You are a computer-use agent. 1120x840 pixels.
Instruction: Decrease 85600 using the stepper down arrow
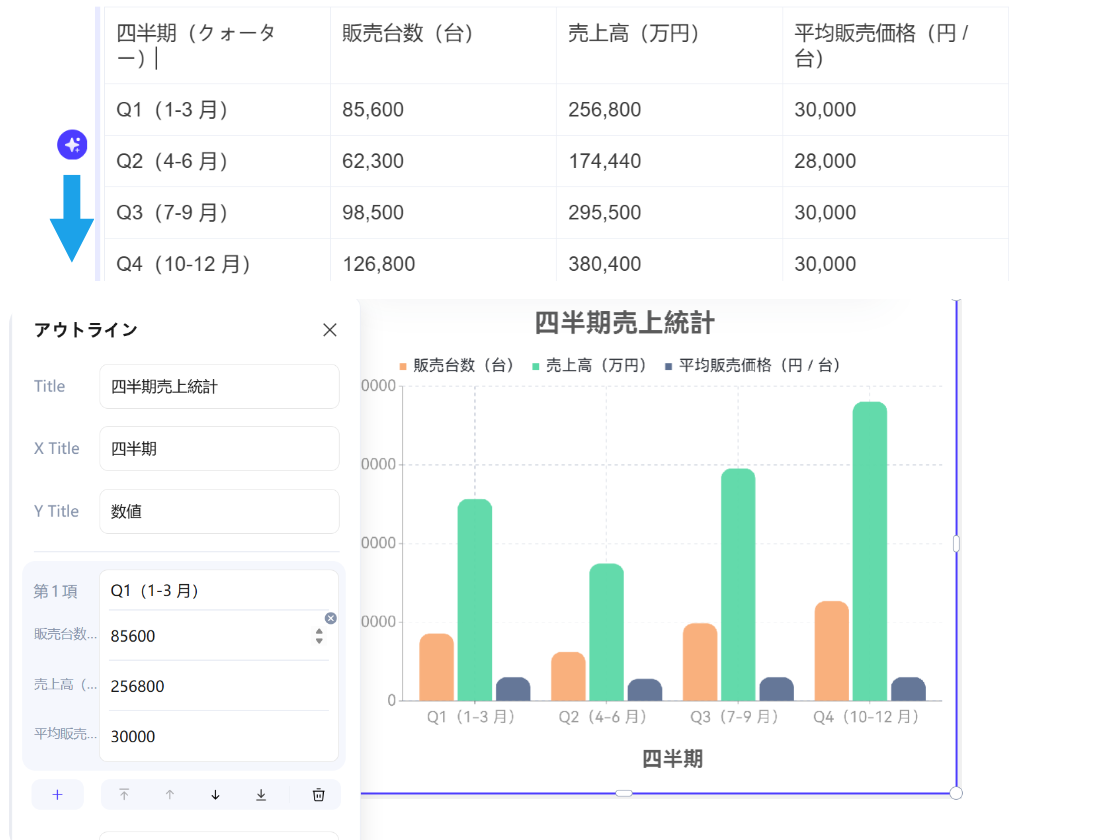pos(320,641)
